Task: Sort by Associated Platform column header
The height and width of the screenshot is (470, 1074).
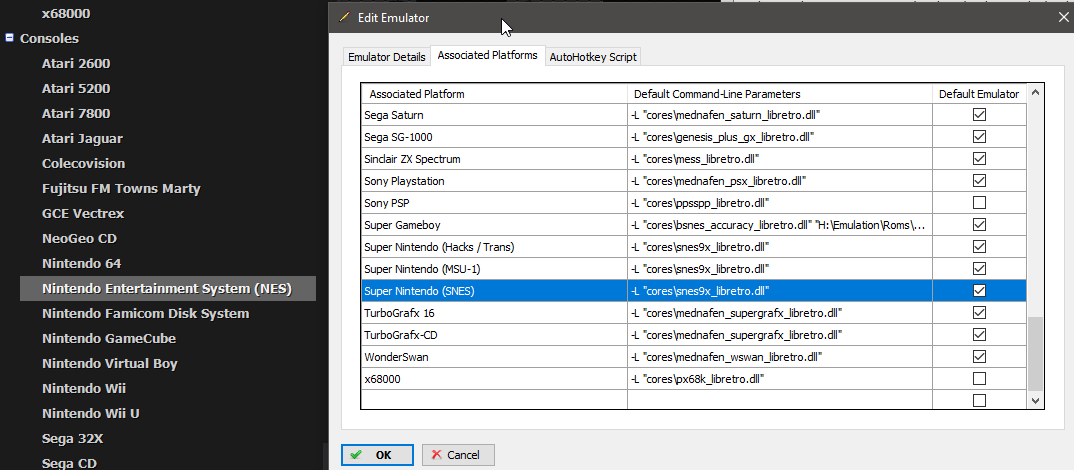Action: (x=495, y=94)
